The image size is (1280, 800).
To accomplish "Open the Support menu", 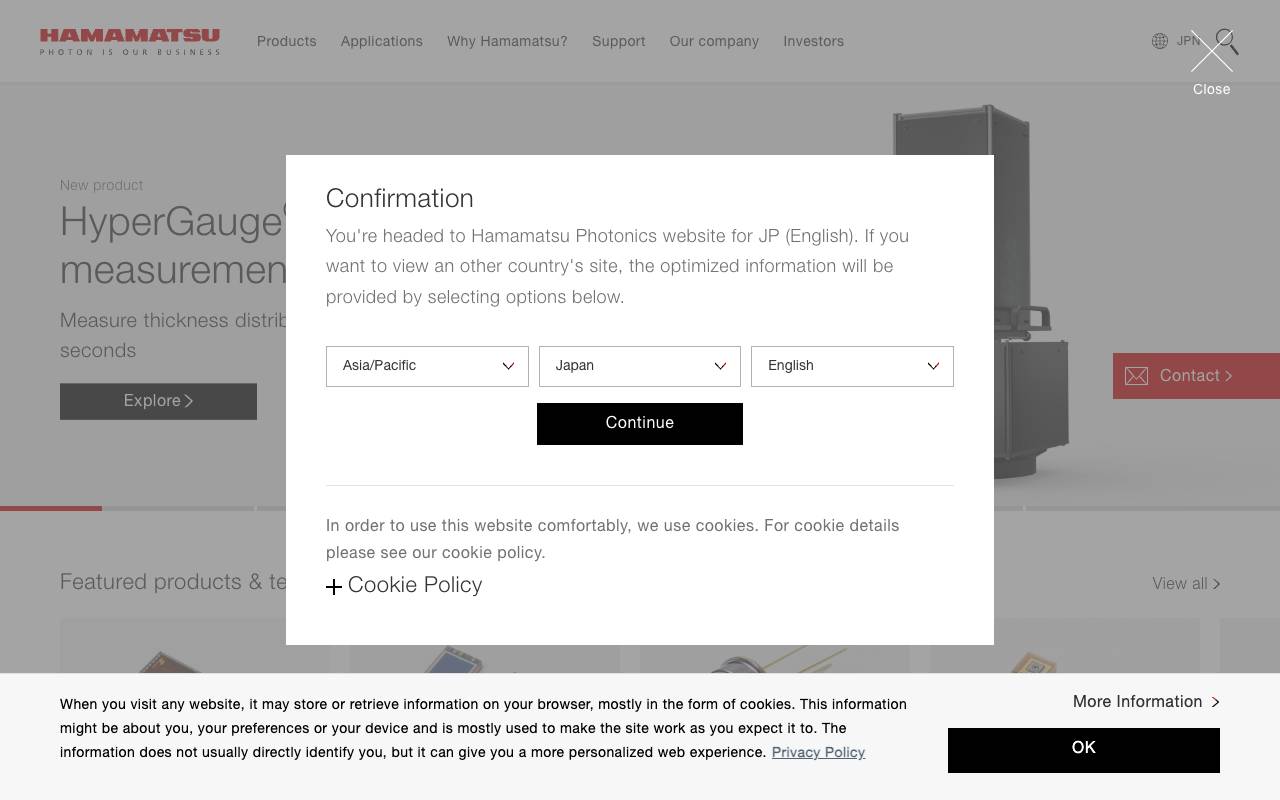I will (x=619, y=42).
